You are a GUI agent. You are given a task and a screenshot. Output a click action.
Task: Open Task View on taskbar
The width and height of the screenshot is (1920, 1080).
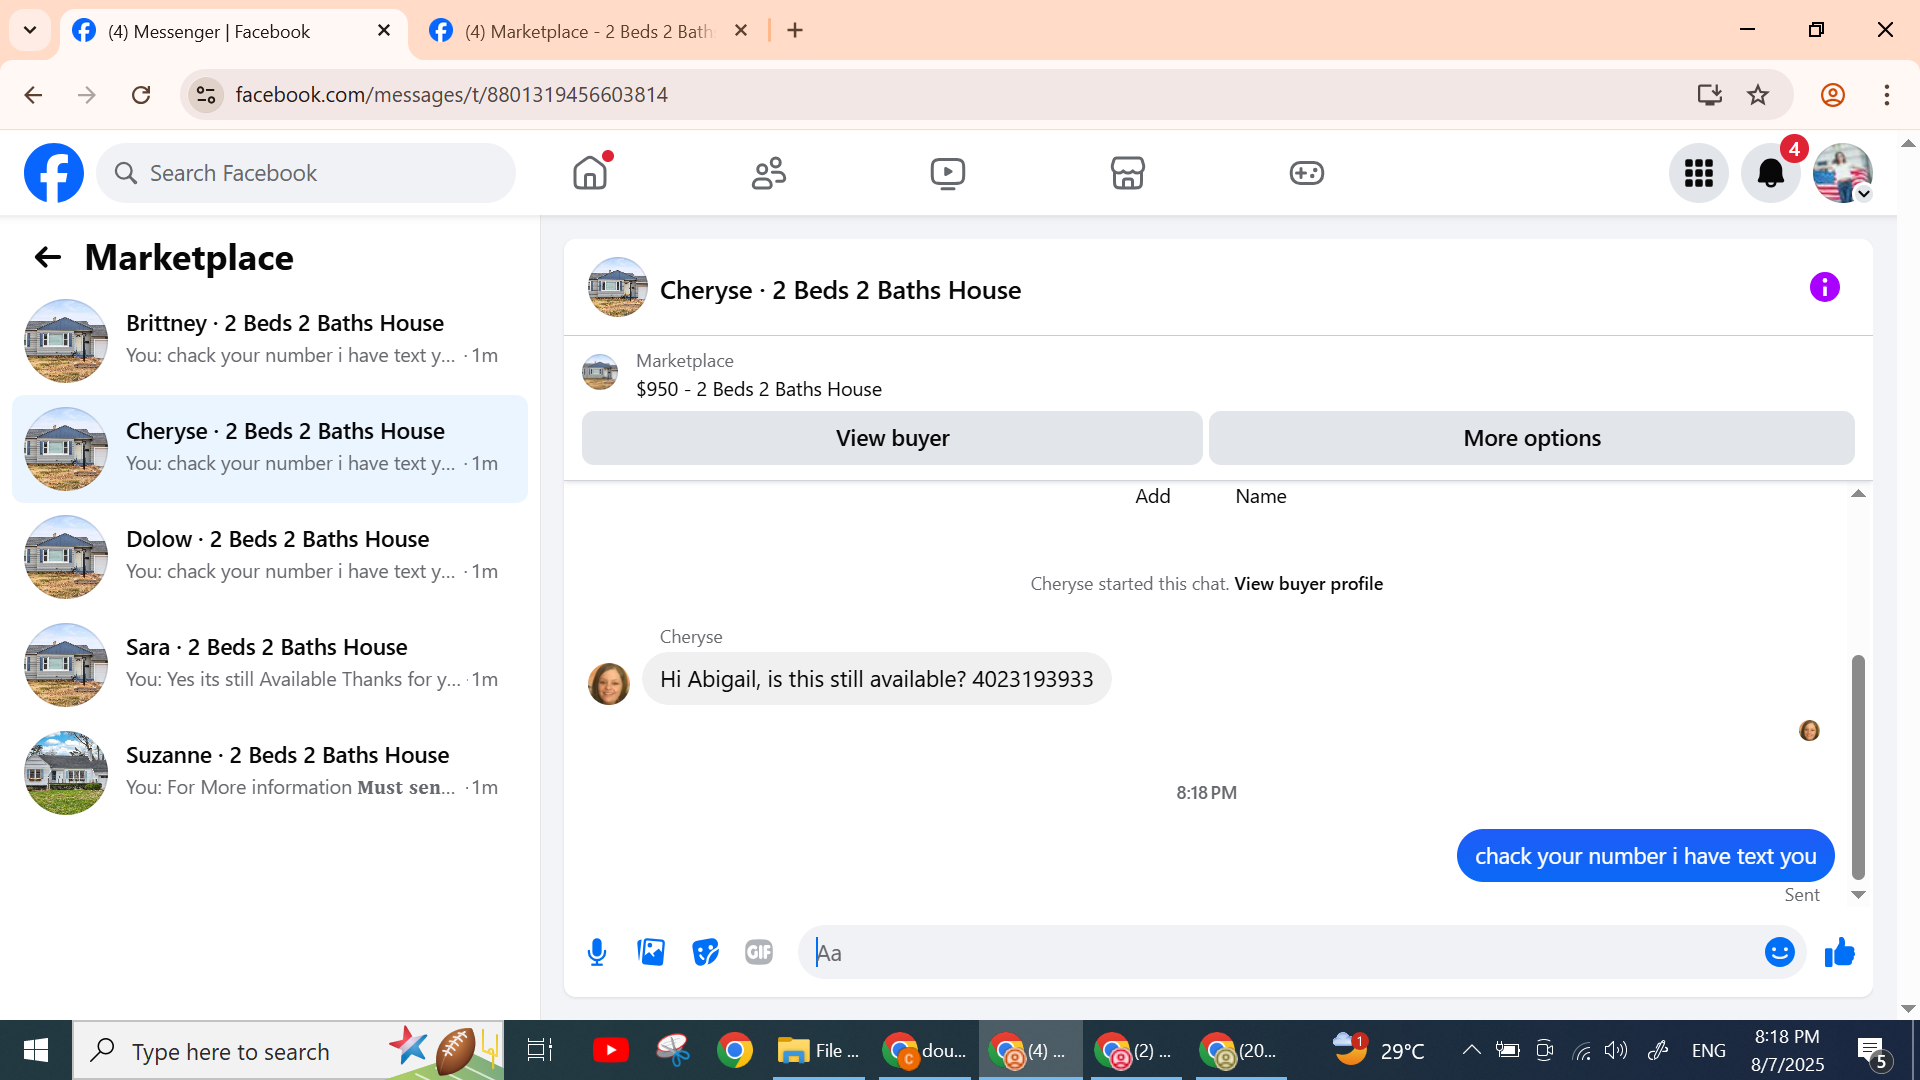click(540, 1050)
